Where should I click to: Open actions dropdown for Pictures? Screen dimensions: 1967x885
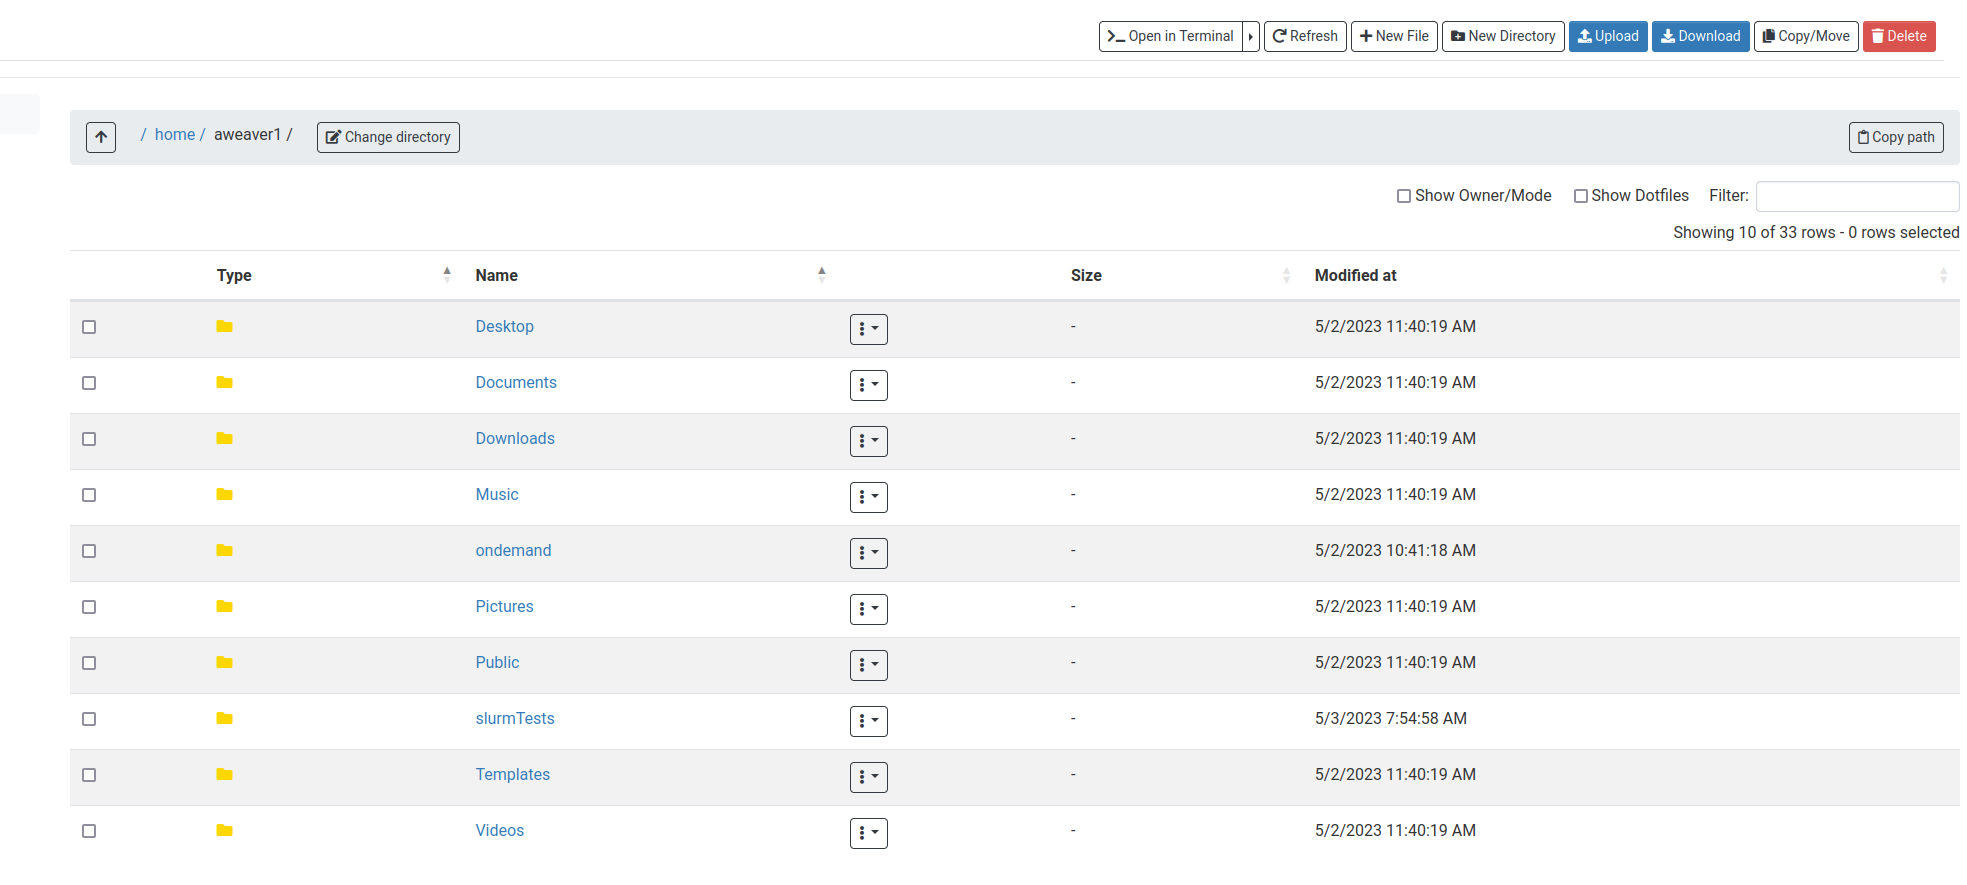tap(869, 609)
